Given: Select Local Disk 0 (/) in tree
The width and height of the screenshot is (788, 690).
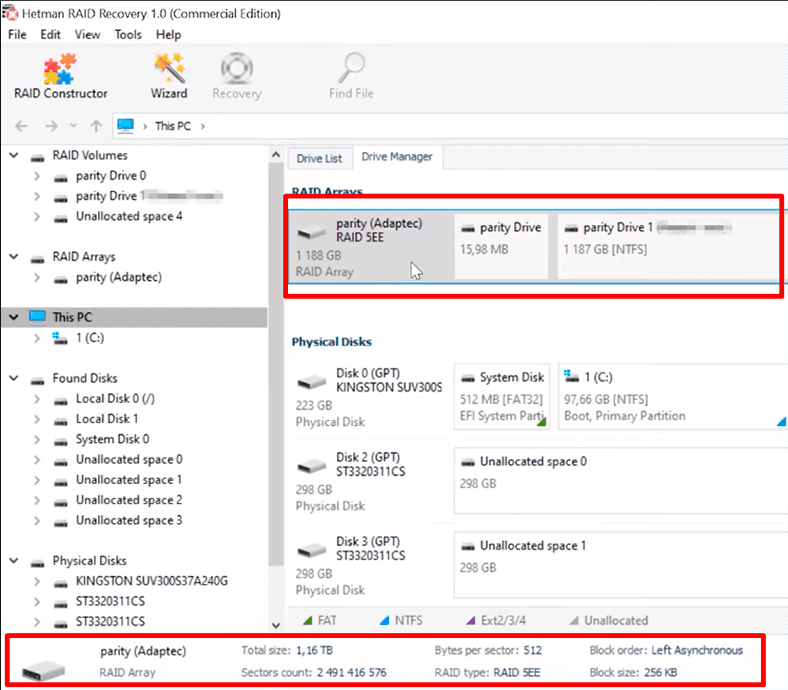Looking at the screenshot, I should point(115,399).
